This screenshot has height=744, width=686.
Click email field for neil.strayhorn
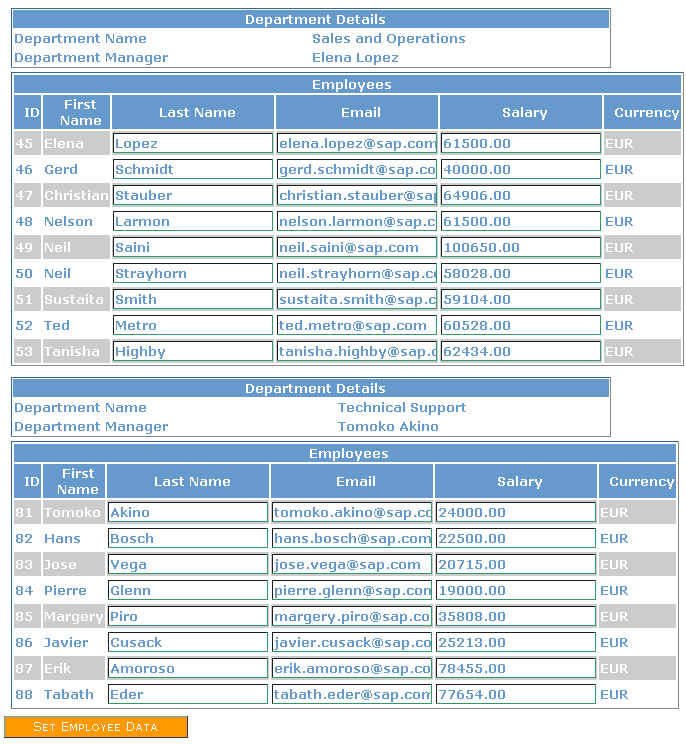[x=357, y=274]
